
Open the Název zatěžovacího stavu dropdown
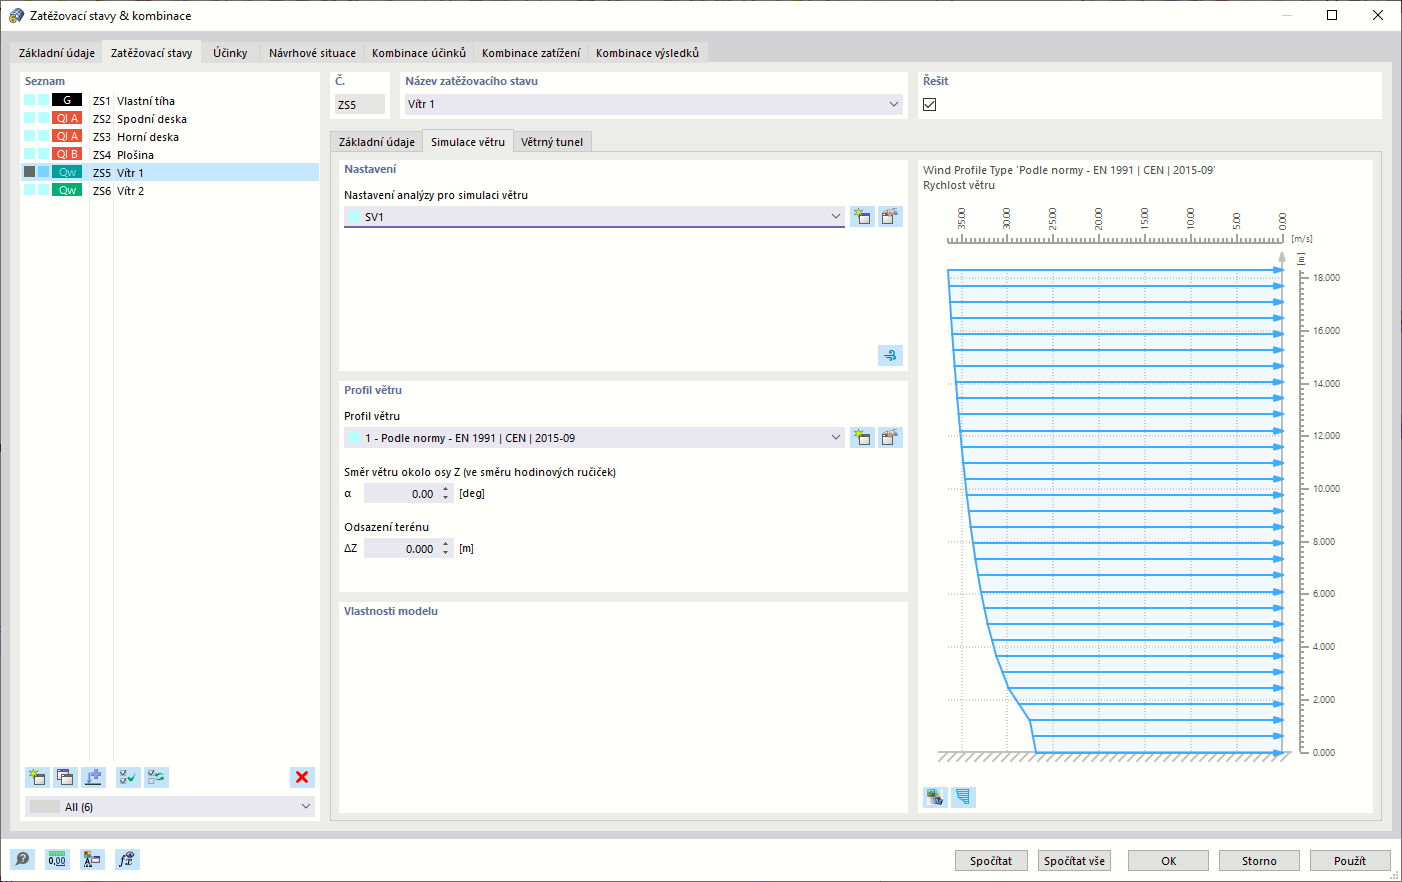pos(894,104)
